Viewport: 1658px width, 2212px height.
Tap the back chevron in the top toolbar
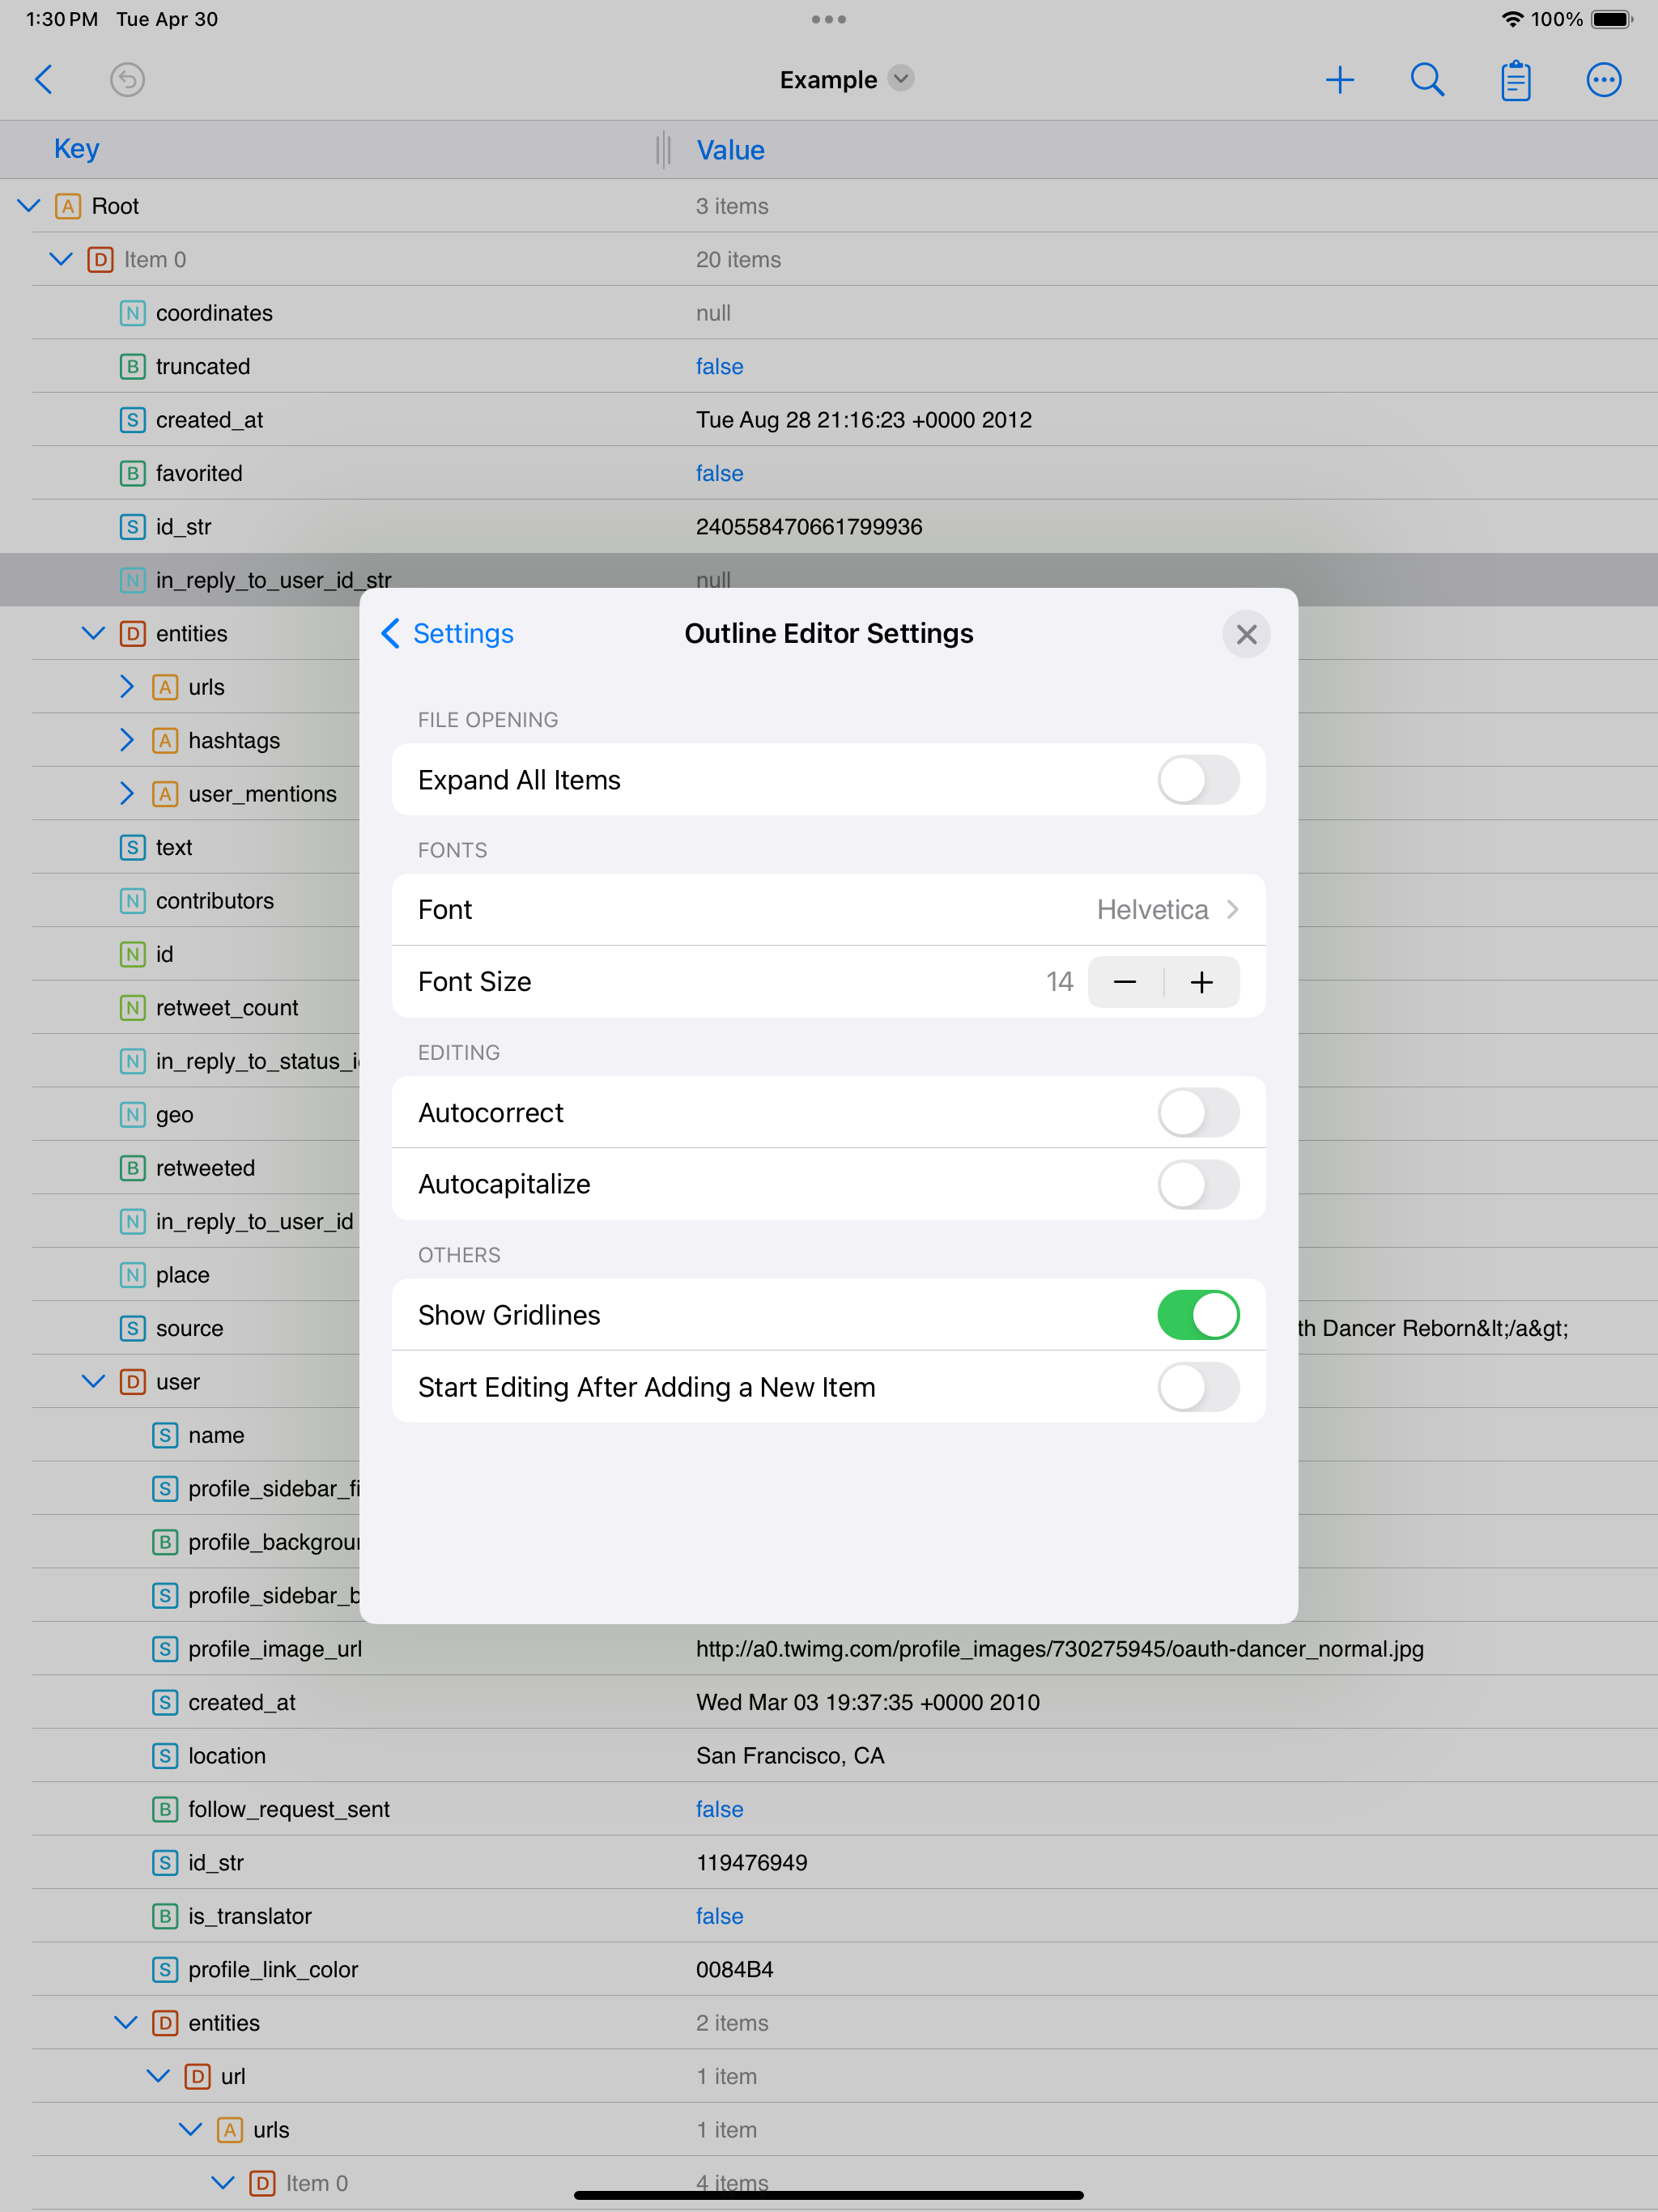click(43, 79)
